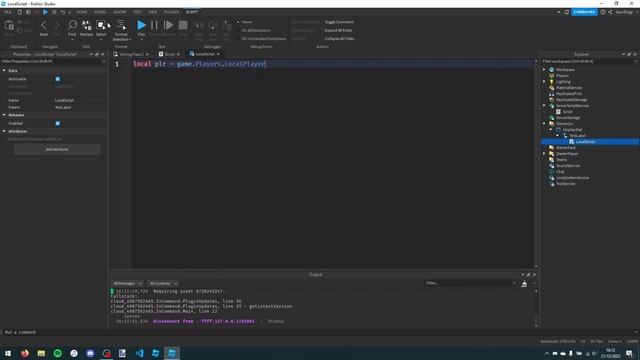Click Collapse All Folds action
The width and height of the screenshot is (640, 360).
(x=339, y=38)
